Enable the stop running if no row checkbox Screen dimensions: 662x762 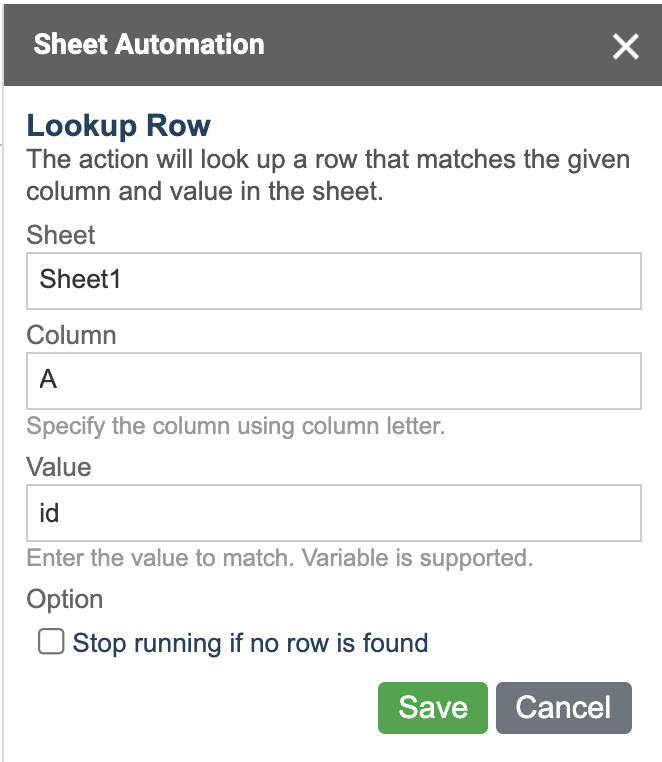click(51, 641)
